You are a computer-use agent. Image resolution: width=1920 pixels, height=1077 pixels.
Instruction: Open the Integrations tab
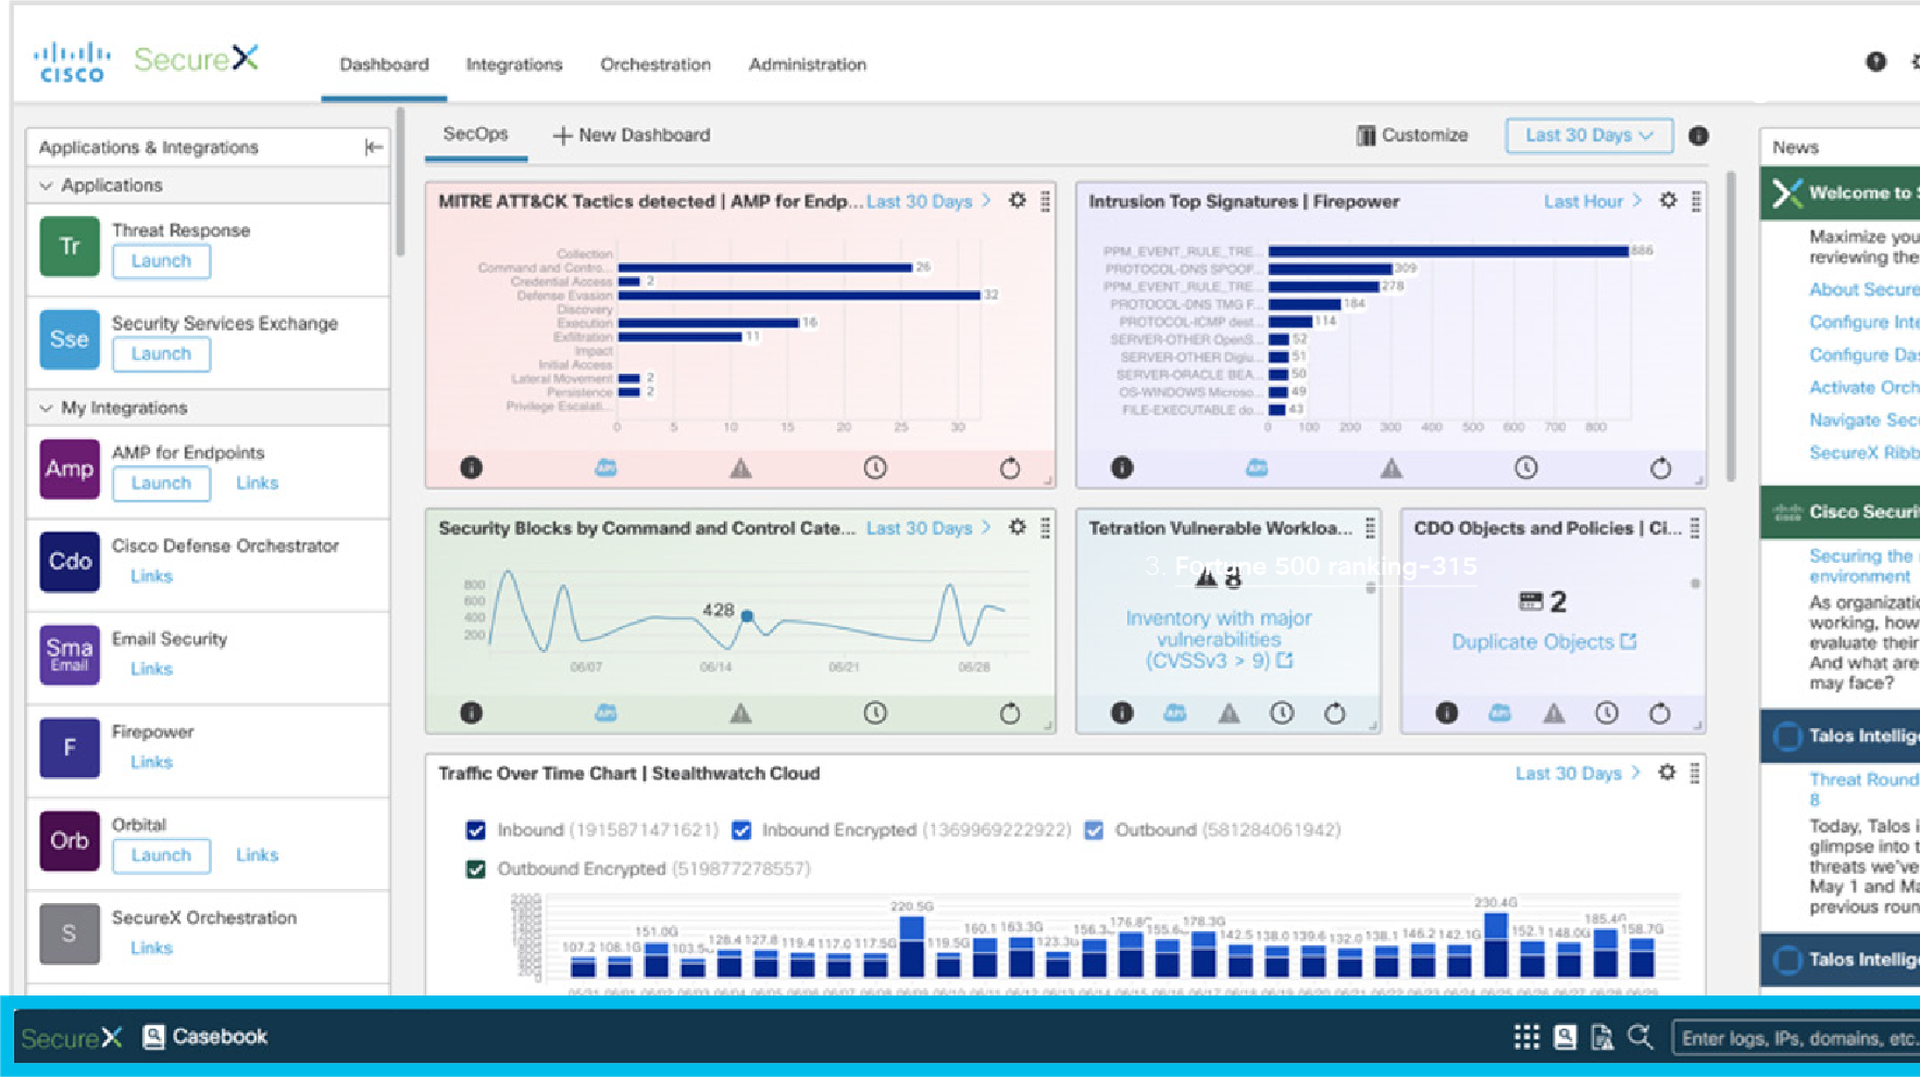coord(514,64)
